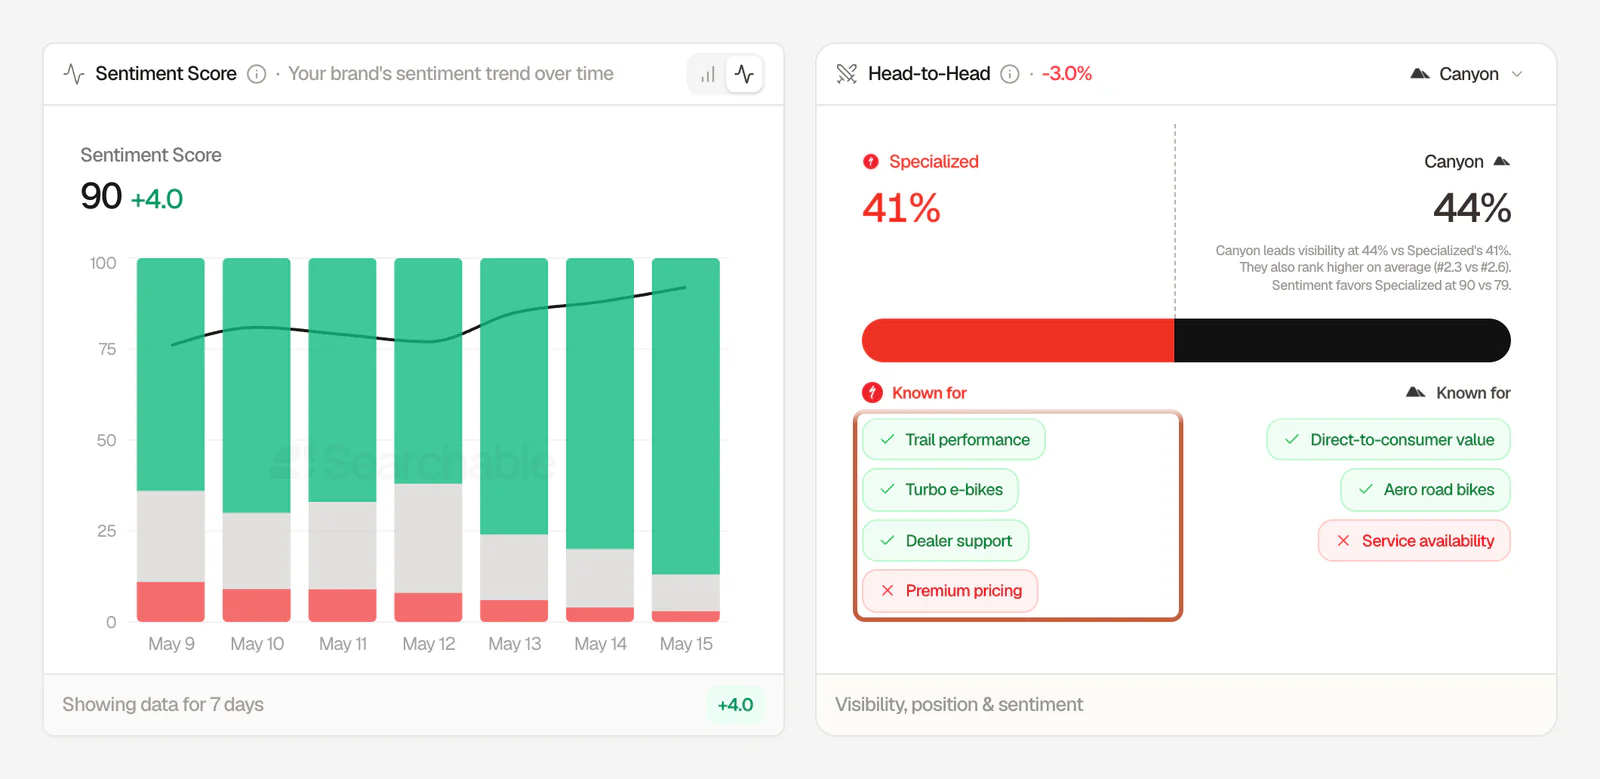Open the Canyon competitor dropdown
This screenshot has width=1600, height=779.
tap(1466, 74)
